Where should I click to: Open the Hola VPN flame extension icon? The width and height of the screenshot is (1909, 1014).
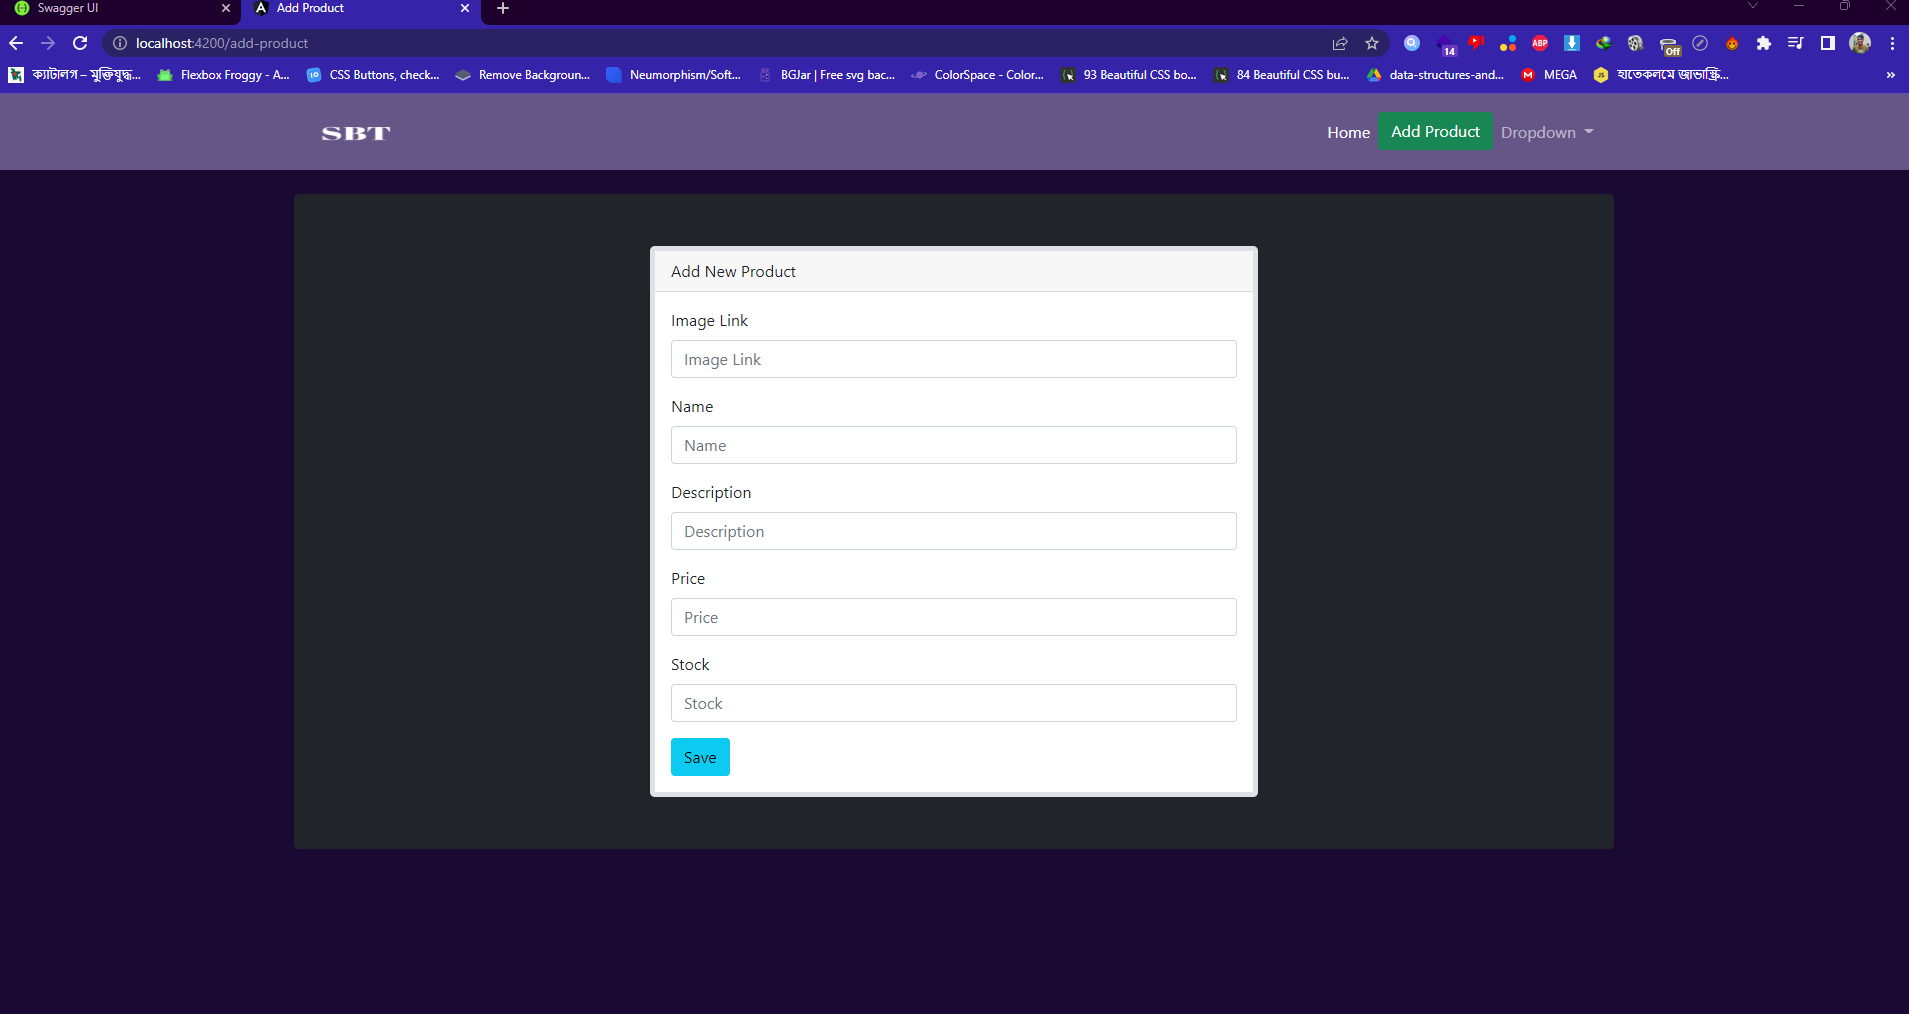(1732, 43)
